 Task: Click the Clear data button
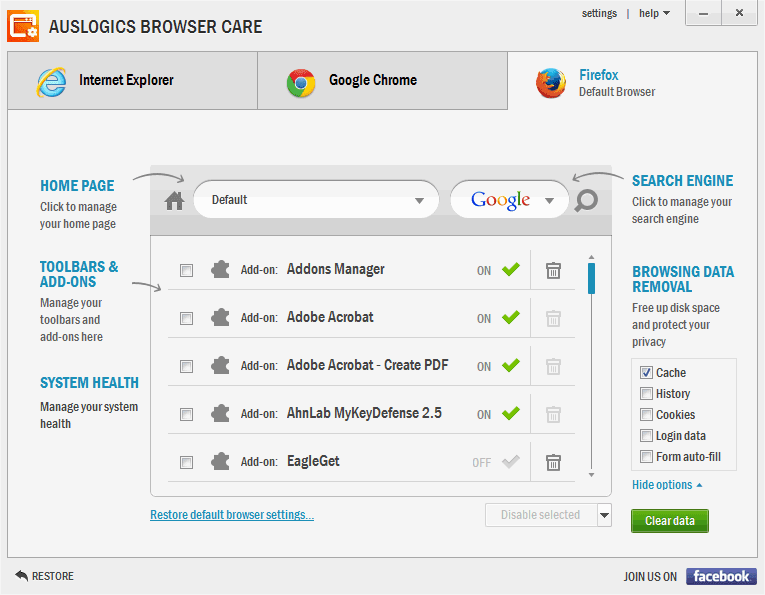tap(669, 521)
